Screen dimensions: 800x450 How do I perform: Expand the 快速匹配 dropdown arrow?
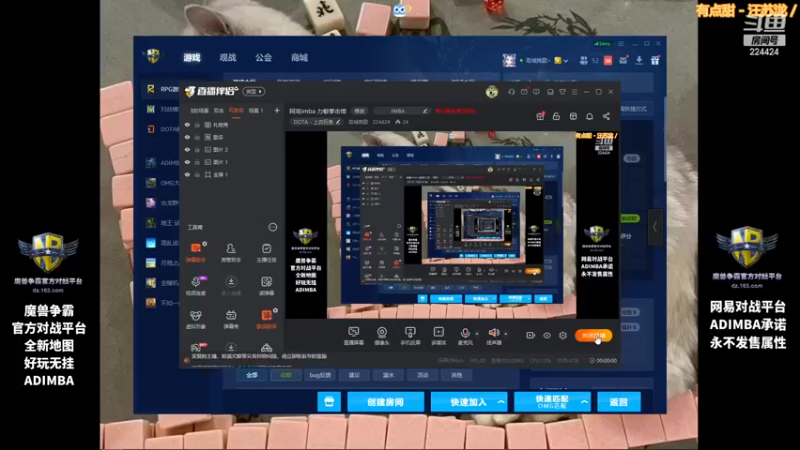[x=584, y=402]
